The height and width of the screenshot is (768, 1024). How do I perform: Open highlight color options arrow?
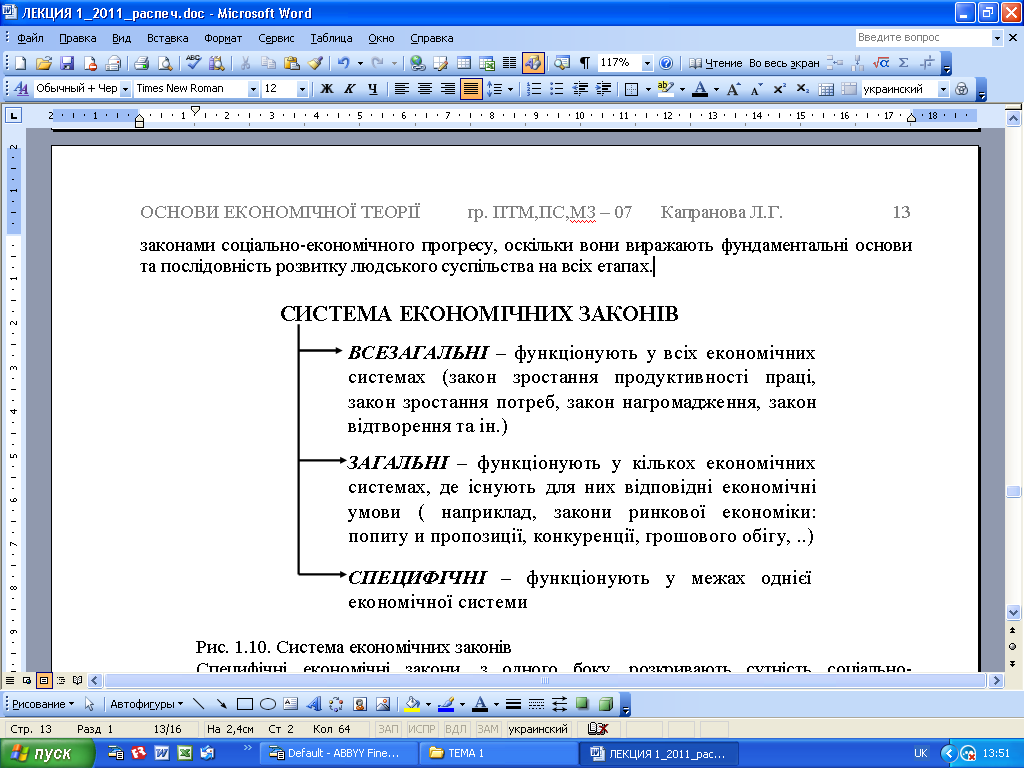point(682,89)
